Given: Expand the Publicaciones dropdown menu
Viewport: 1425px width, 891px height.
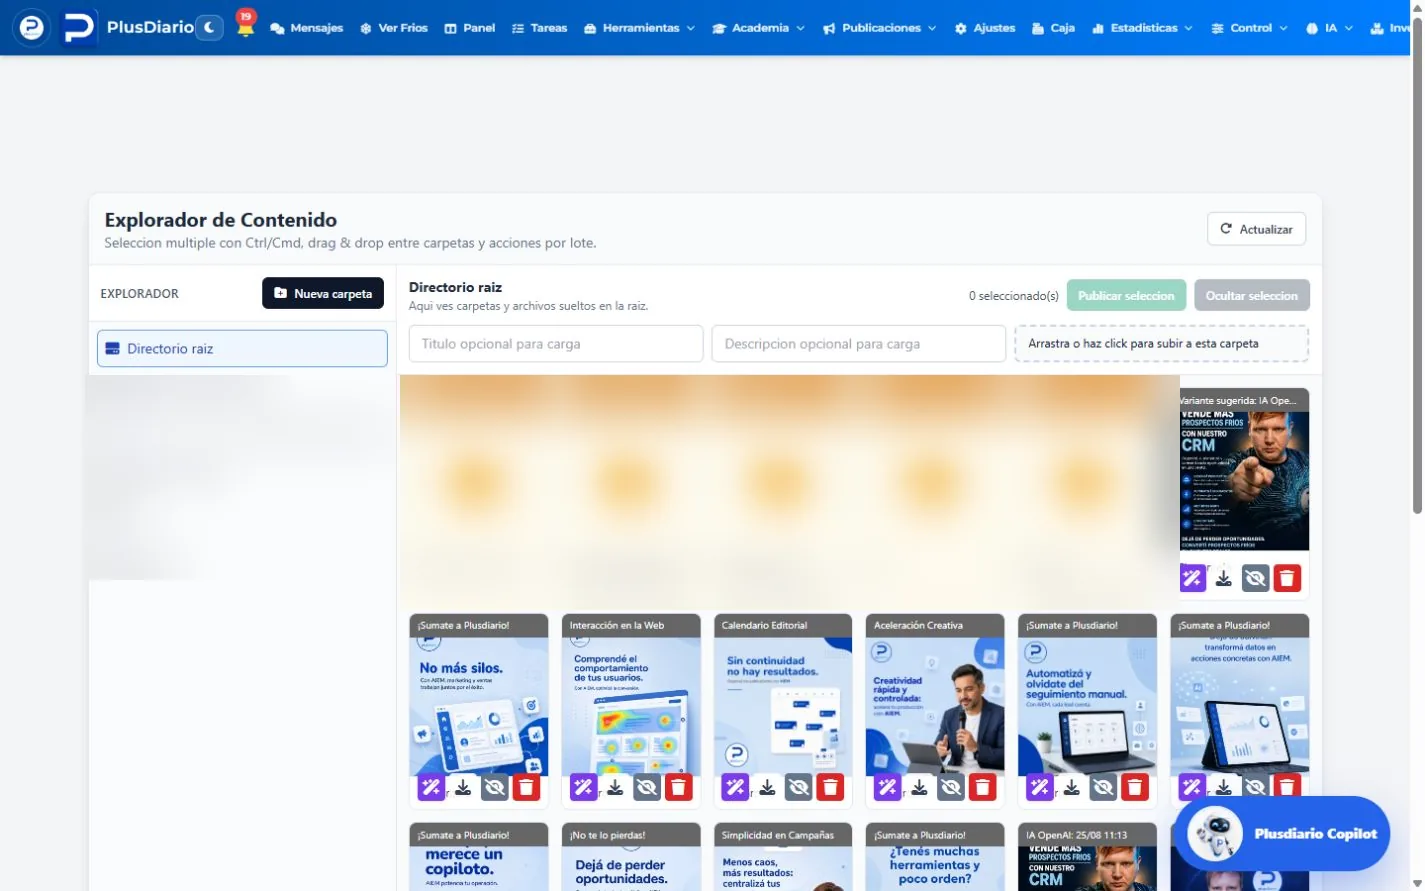Looking at the screenshot, I should (x=879, y=28).
